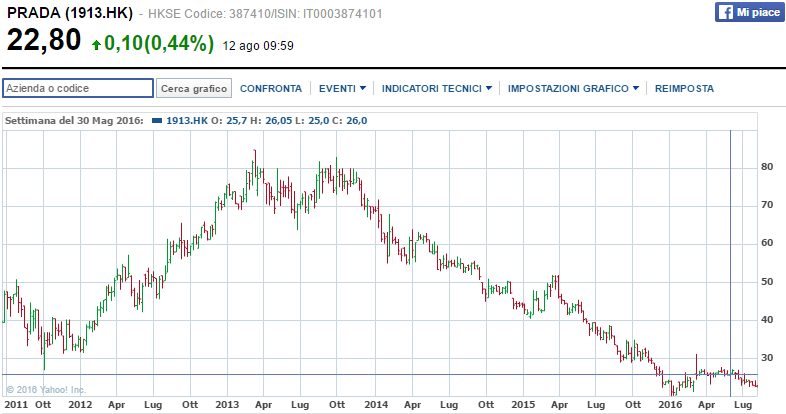
Task: Focus the 'Azienda o codice' search field
Action: tap(78, 88)
